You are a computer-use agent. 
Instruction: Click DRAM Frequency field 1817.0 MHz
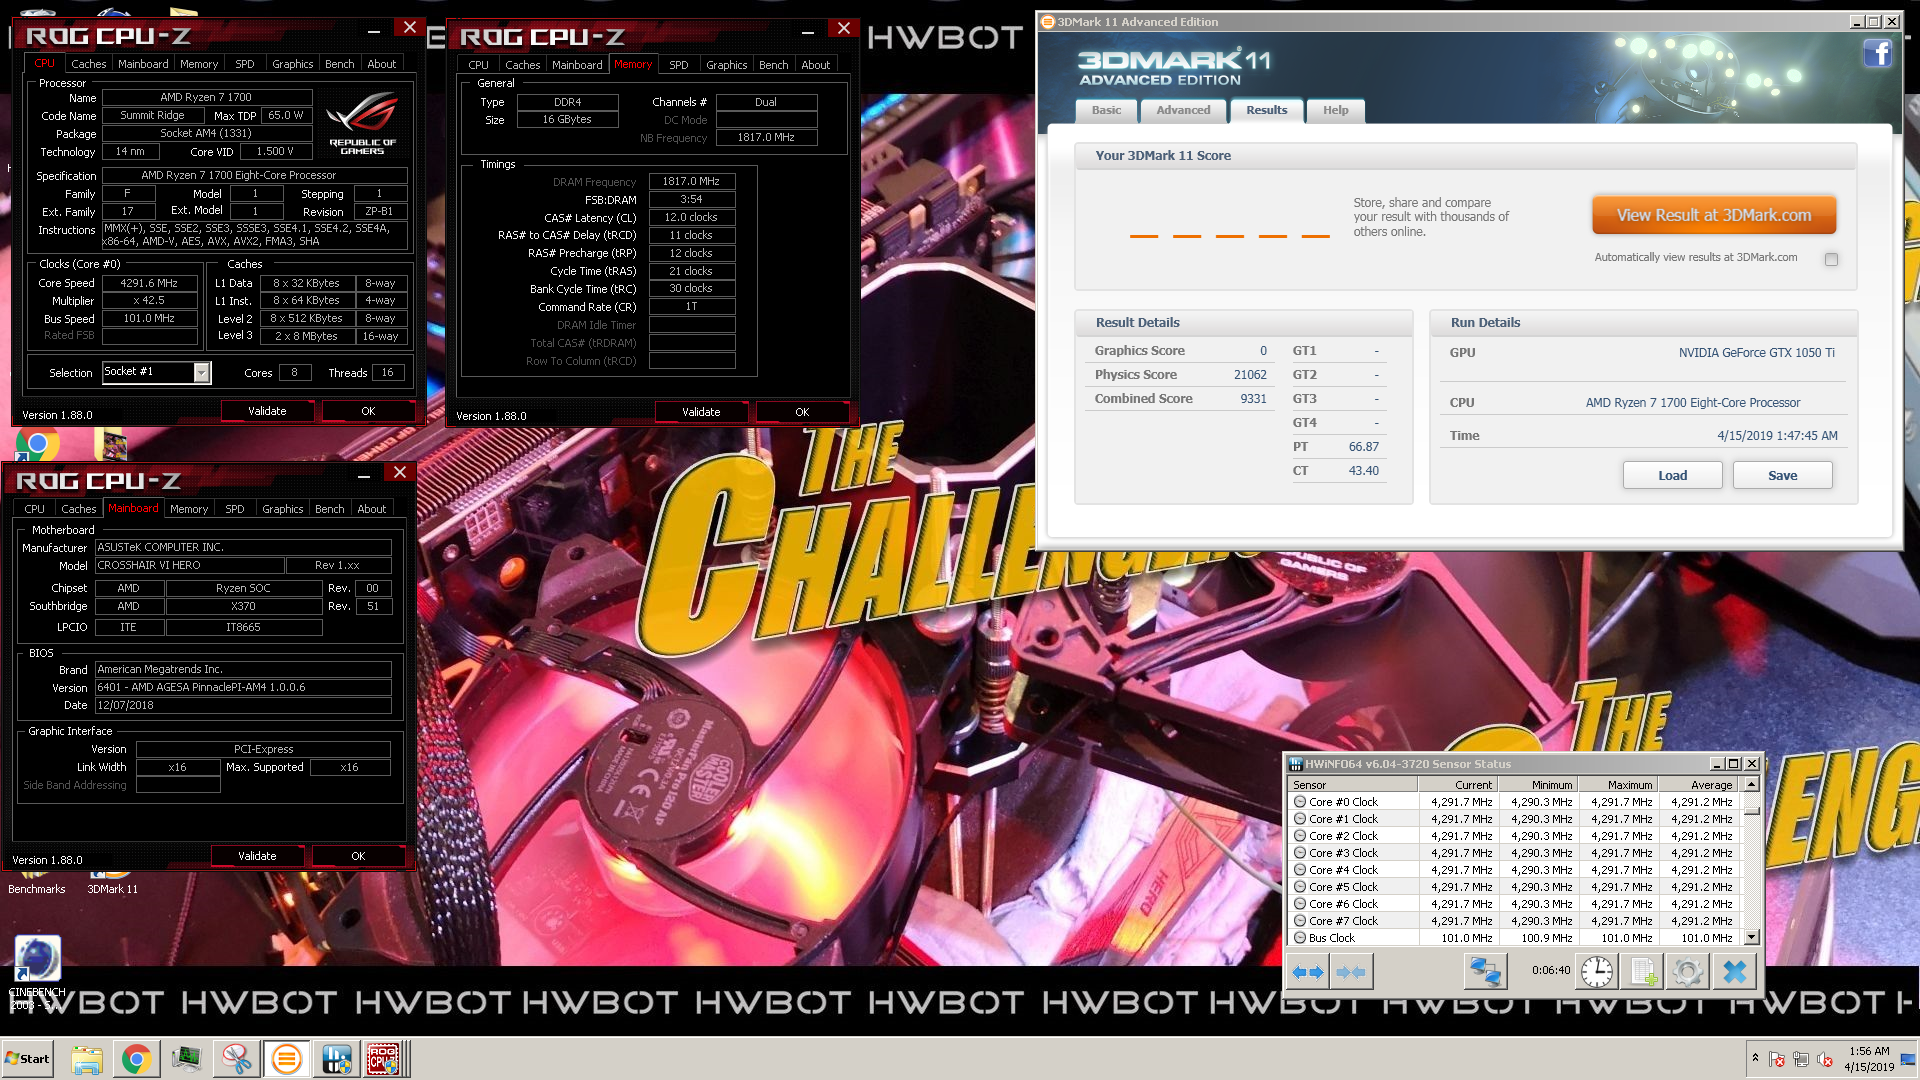(x=691, y=182)
